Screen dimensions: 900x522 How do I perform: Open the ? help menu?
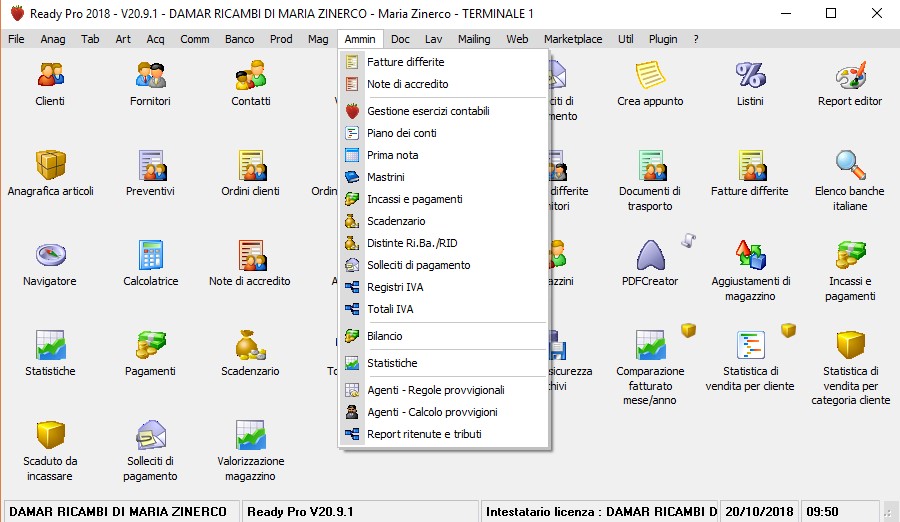[x=696, y=39]
